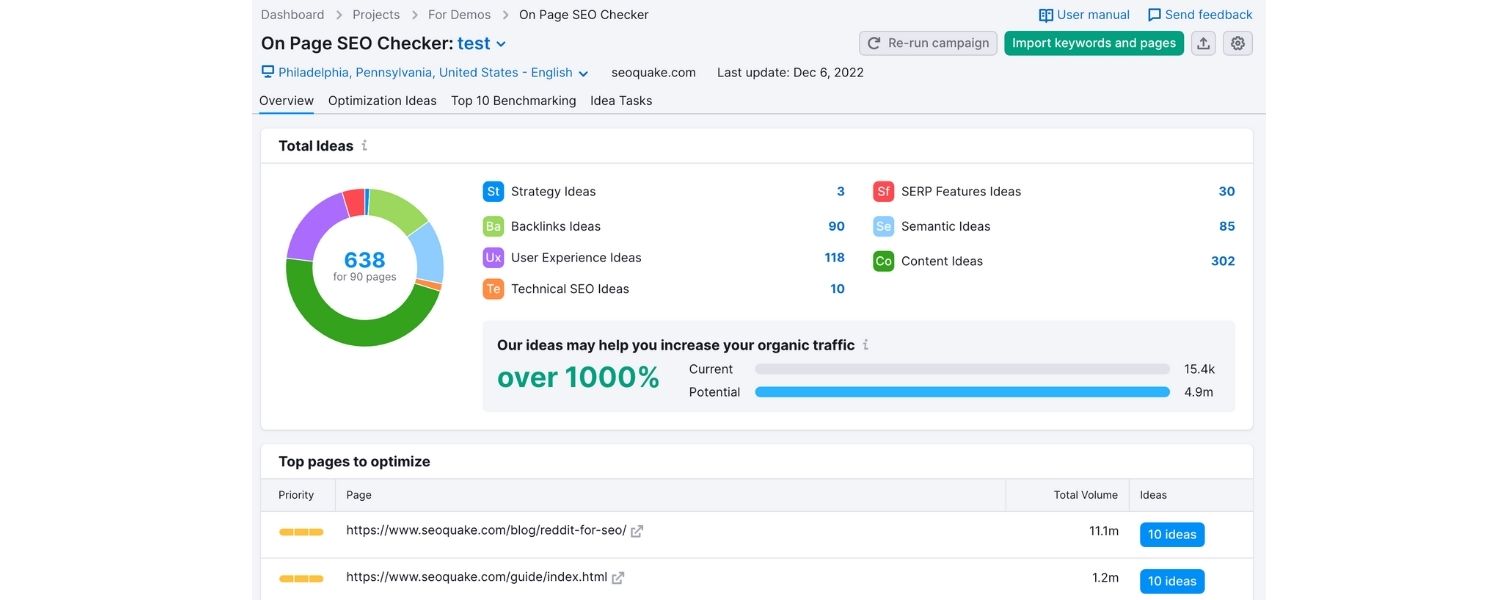1500x600 pixels.
Task: Open the campaign settings gear icon
Action: tap(1238, 43)
